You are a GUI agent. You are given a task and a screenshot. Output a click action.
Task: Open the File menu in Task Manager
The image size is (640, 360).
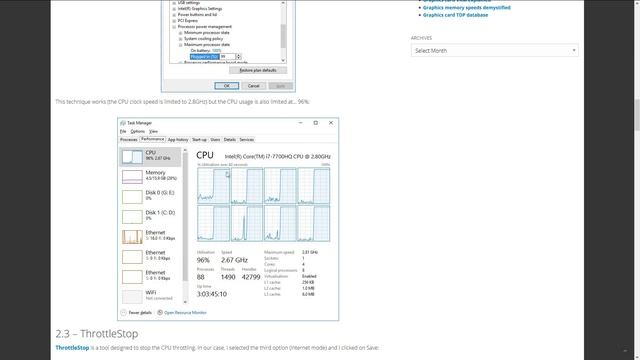(x=123, y=131)
